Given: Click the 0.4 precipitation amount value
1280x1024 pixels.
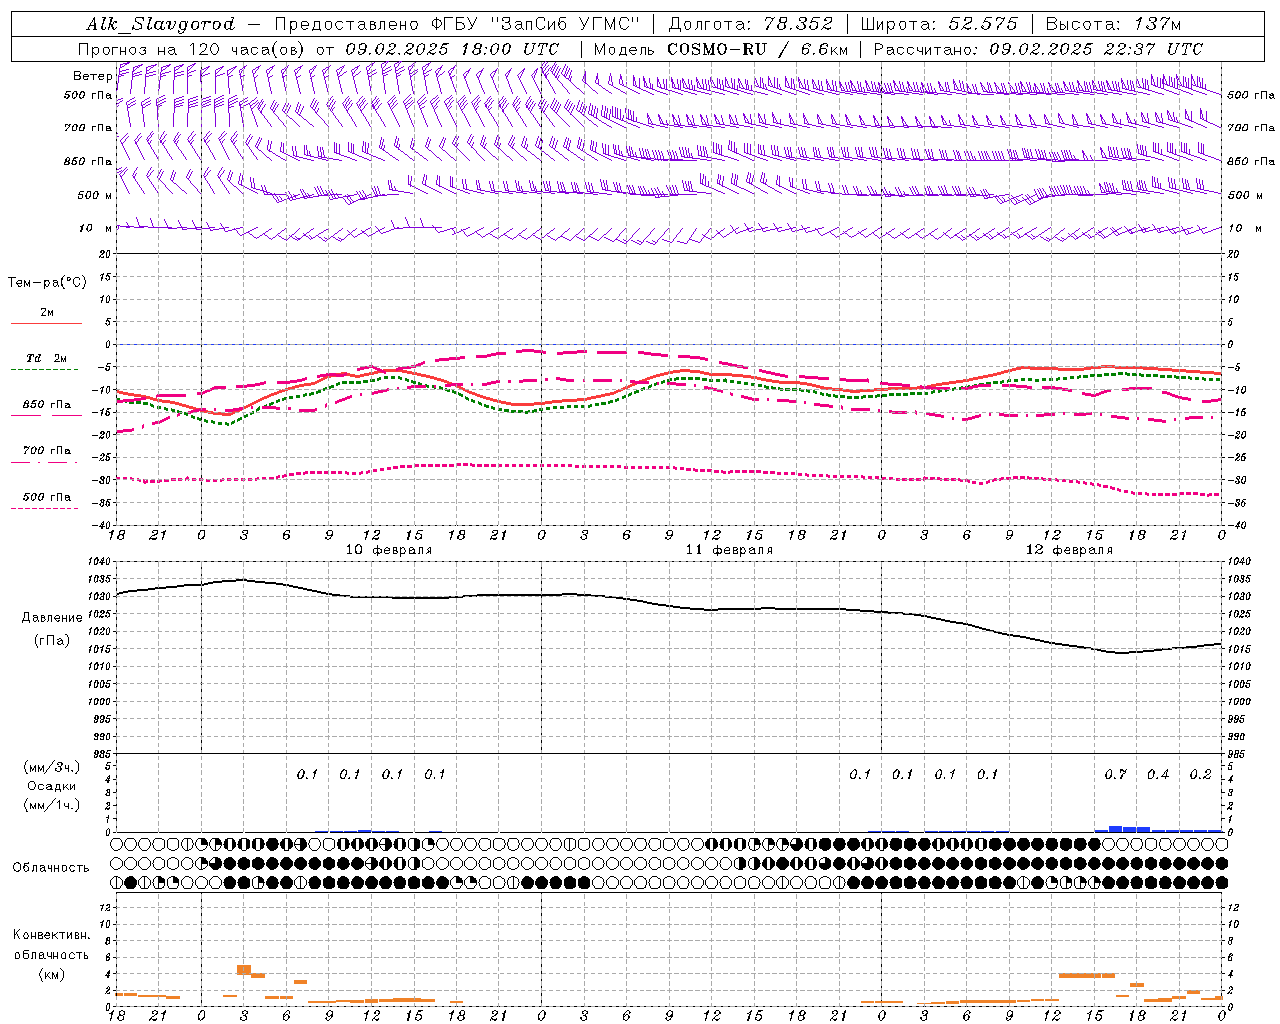Looking at the screenshot, I should tap(1158, 774).
